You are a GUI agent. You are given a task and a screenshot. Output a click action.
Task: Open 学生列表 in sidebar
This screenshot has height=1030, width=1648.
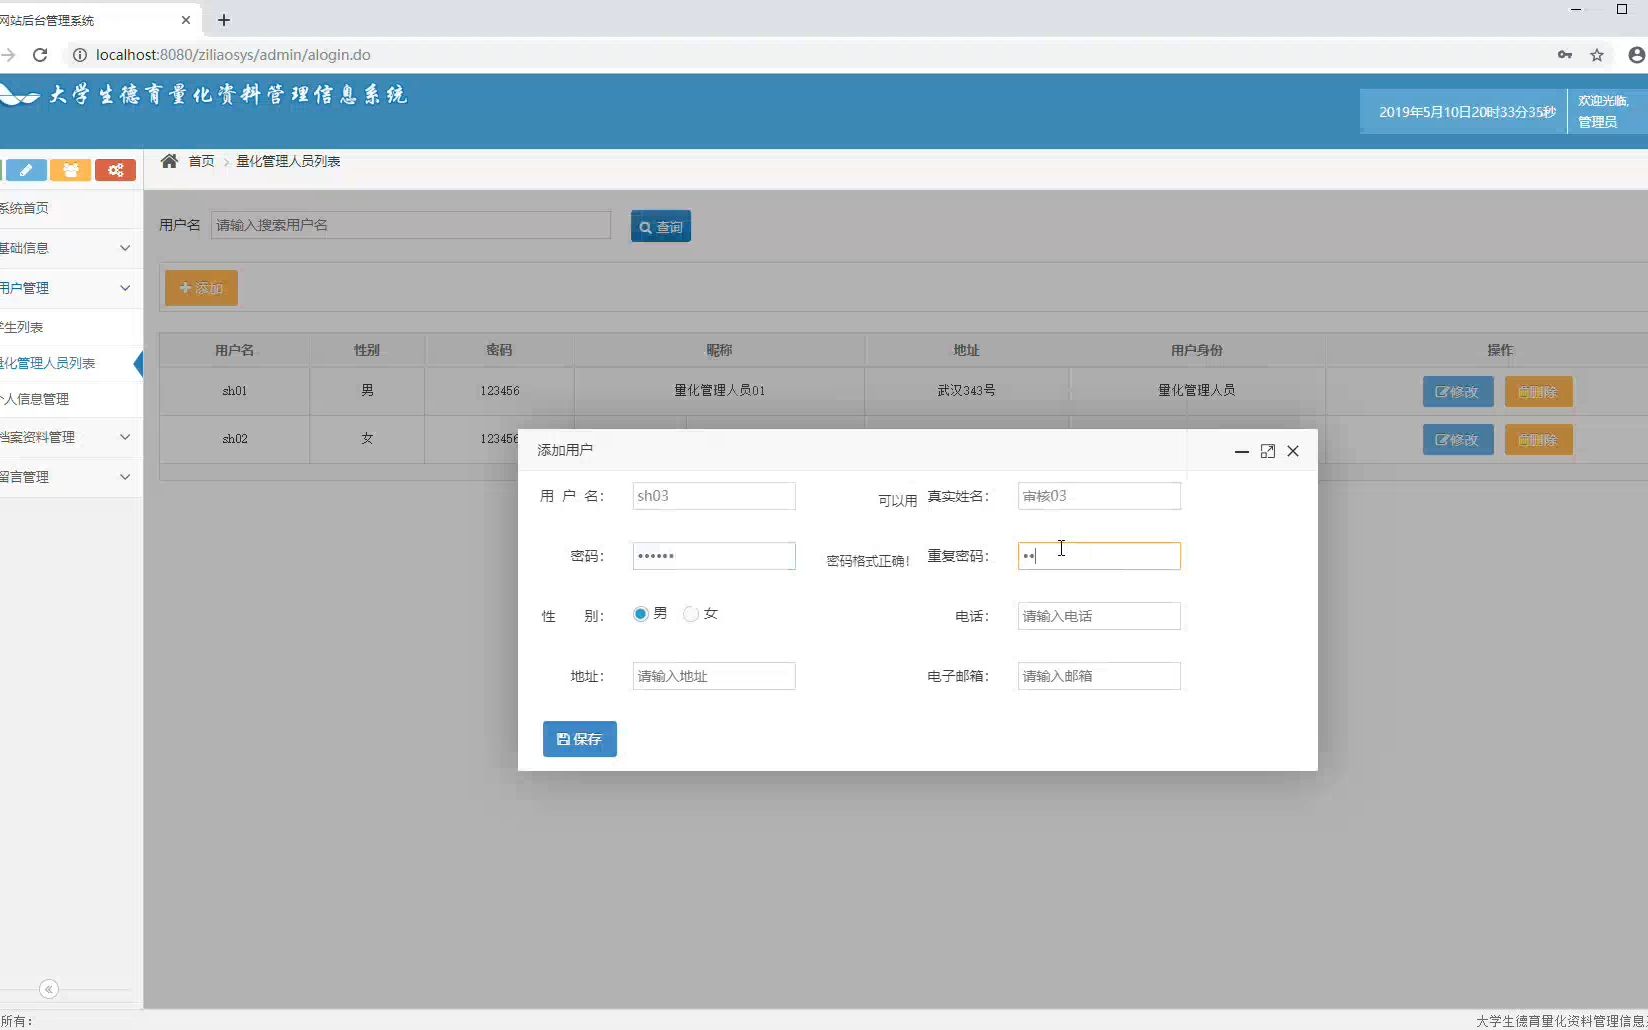pos(66,327)
